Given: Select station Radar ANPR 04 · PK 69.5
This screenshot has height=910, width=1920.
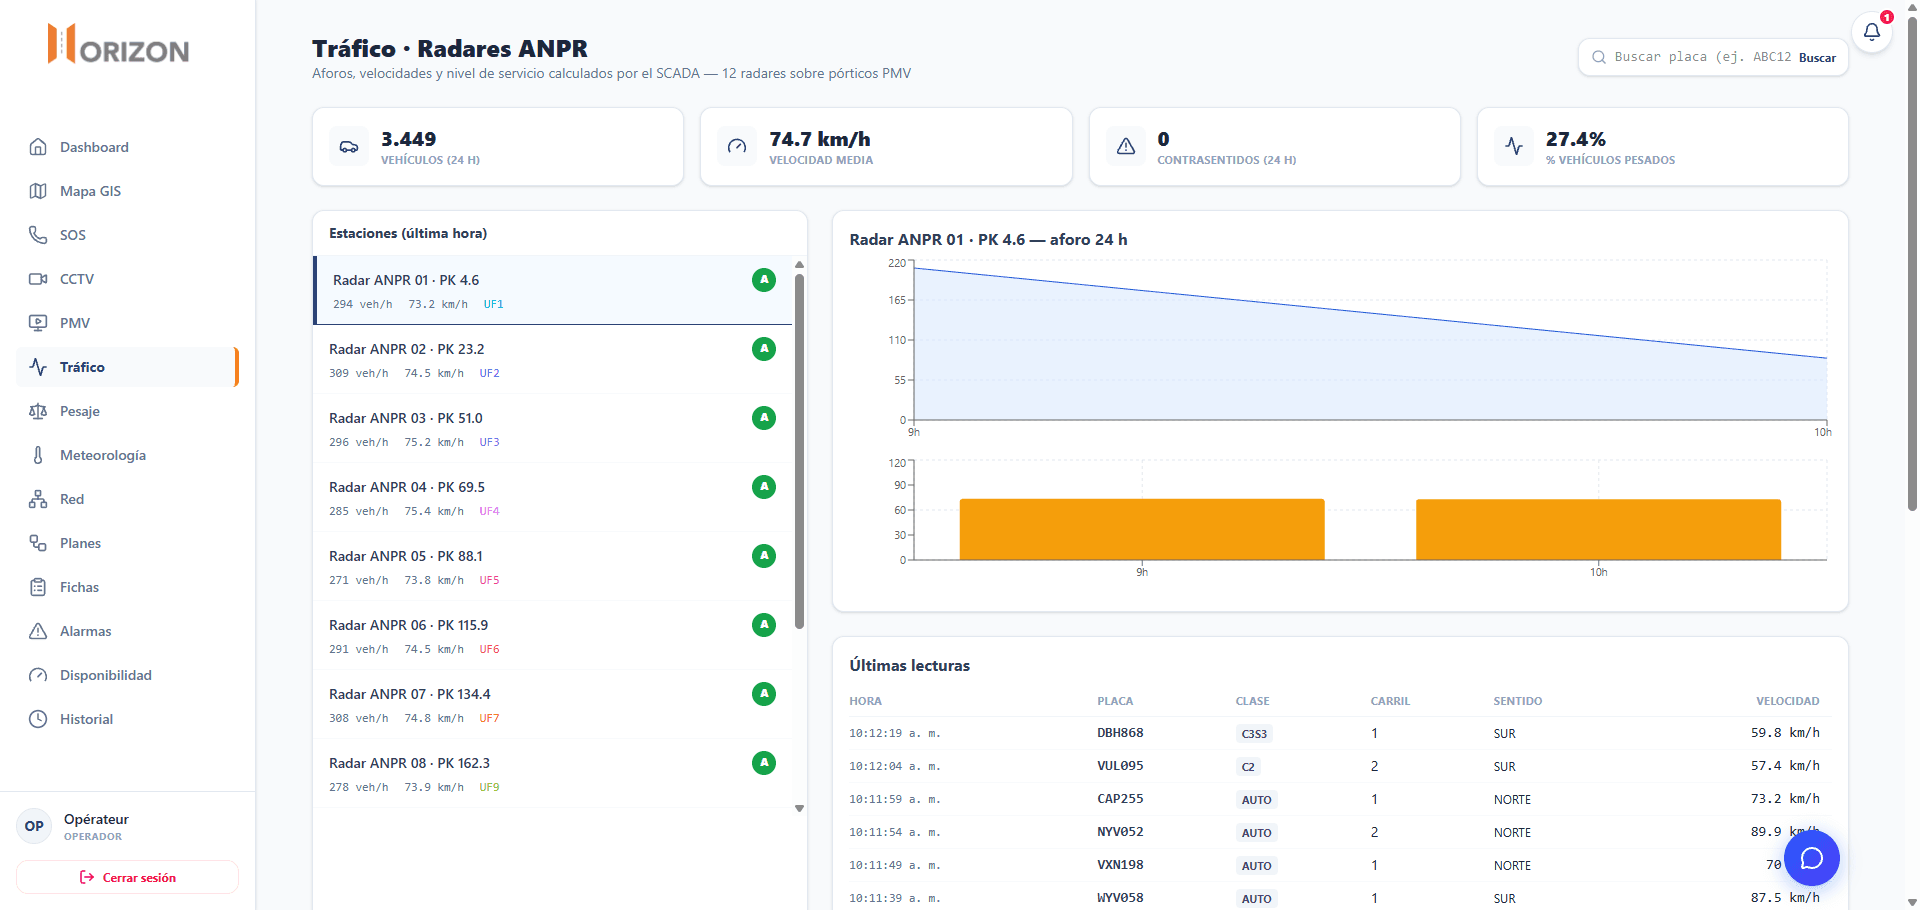Looking at the screenshot, I should [x=552, y=498].
